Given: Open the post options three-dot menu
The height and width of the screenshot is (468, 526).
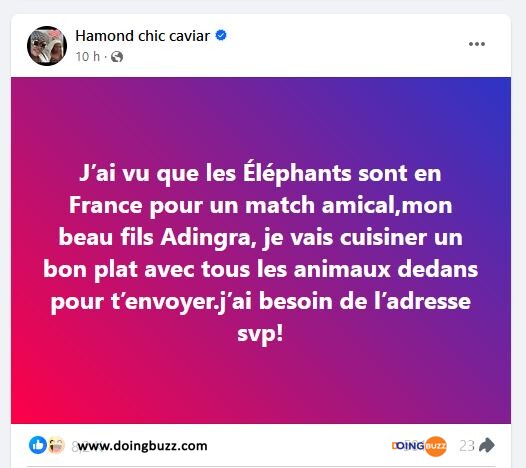Looking at the screenshot, I should coord(477,44).
